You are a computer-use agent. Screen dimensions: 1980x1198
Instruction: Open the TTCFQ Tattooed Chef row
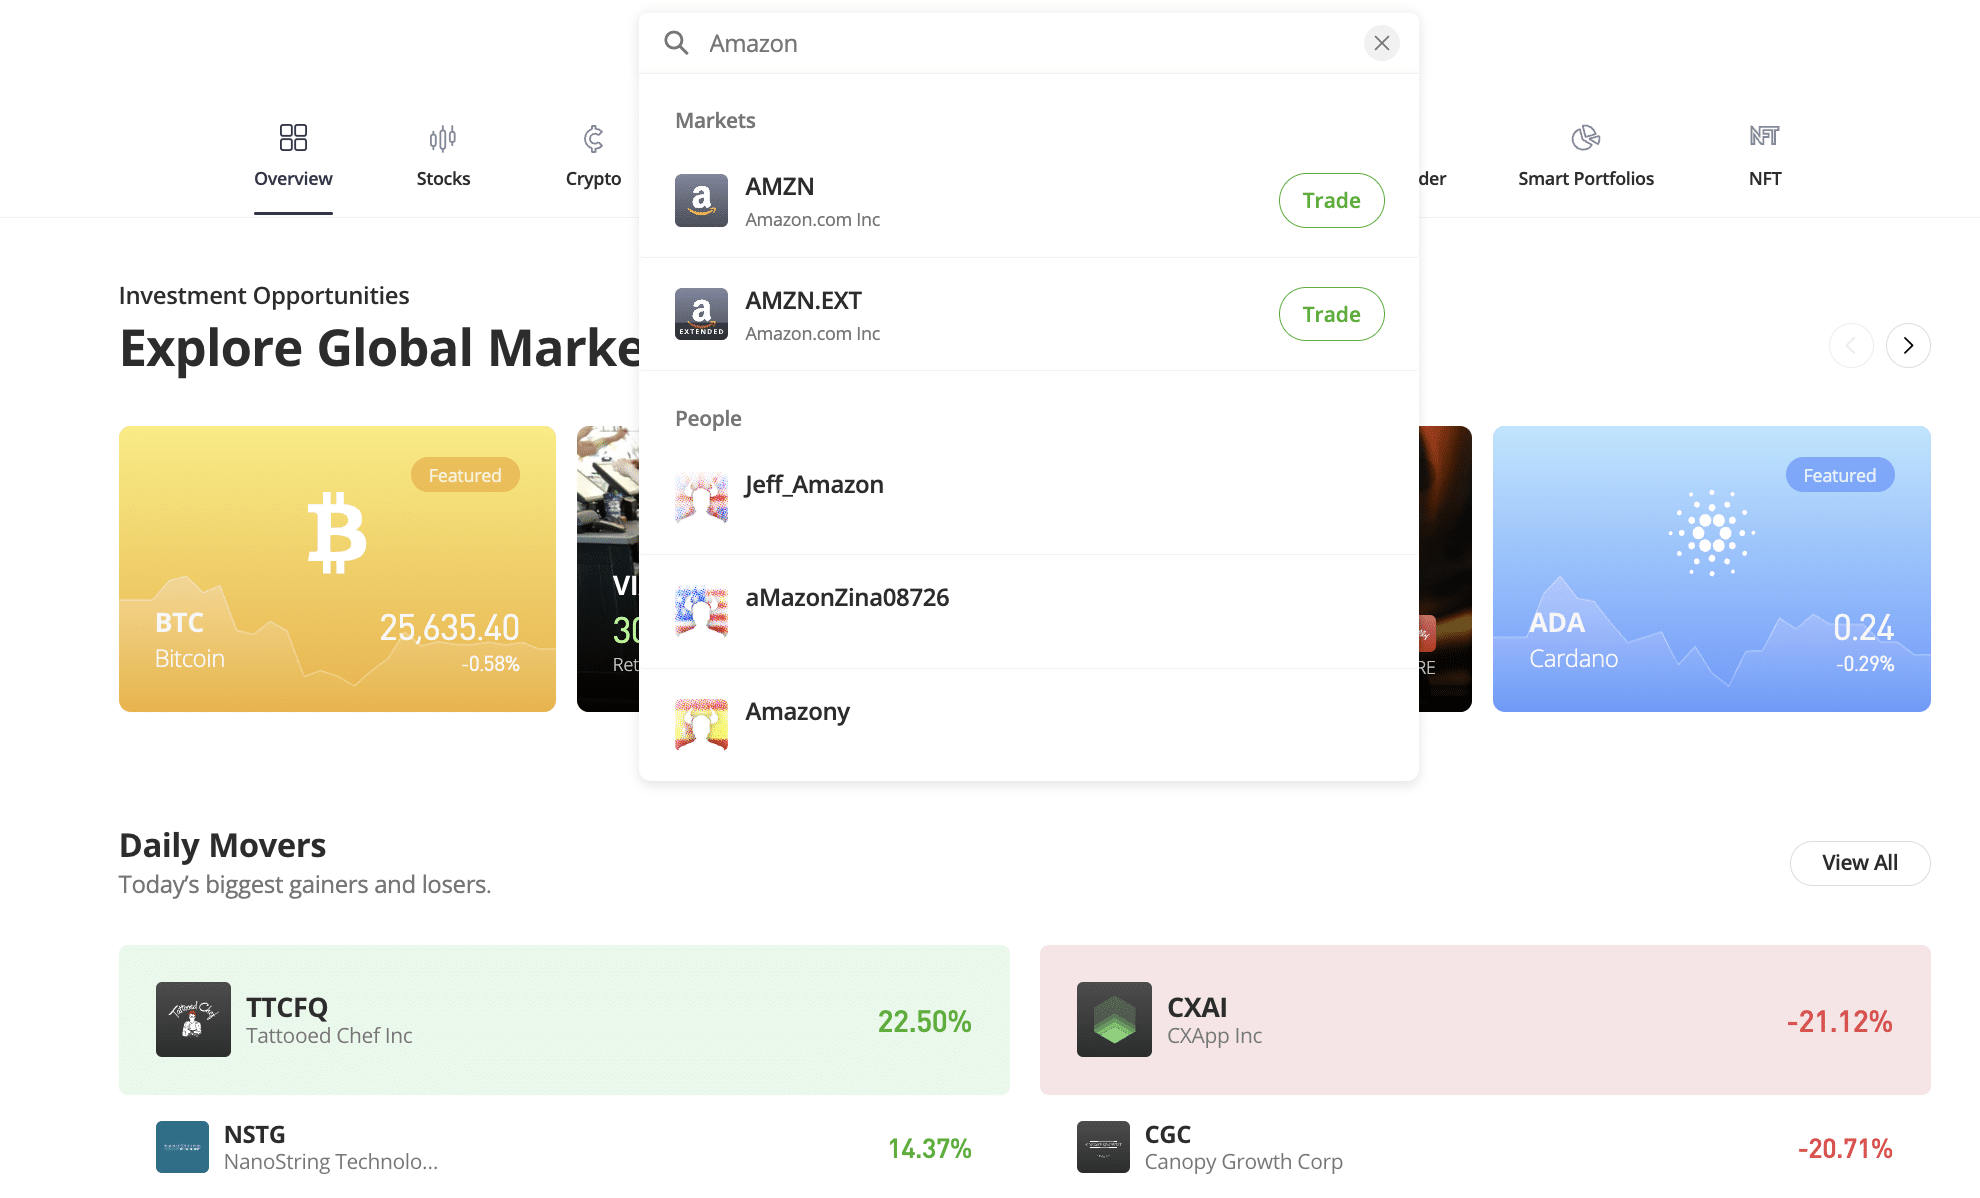click(x=564, y=1020)
